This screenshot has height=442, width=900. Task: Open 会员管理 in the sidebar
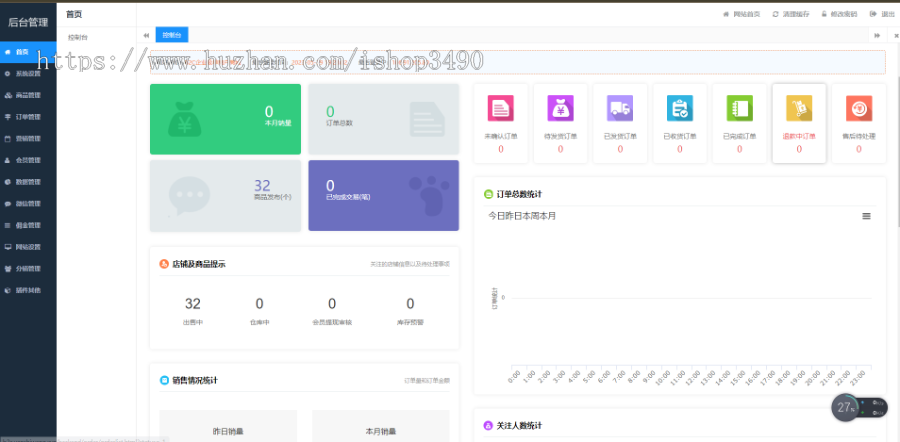(x=28, y=160)
